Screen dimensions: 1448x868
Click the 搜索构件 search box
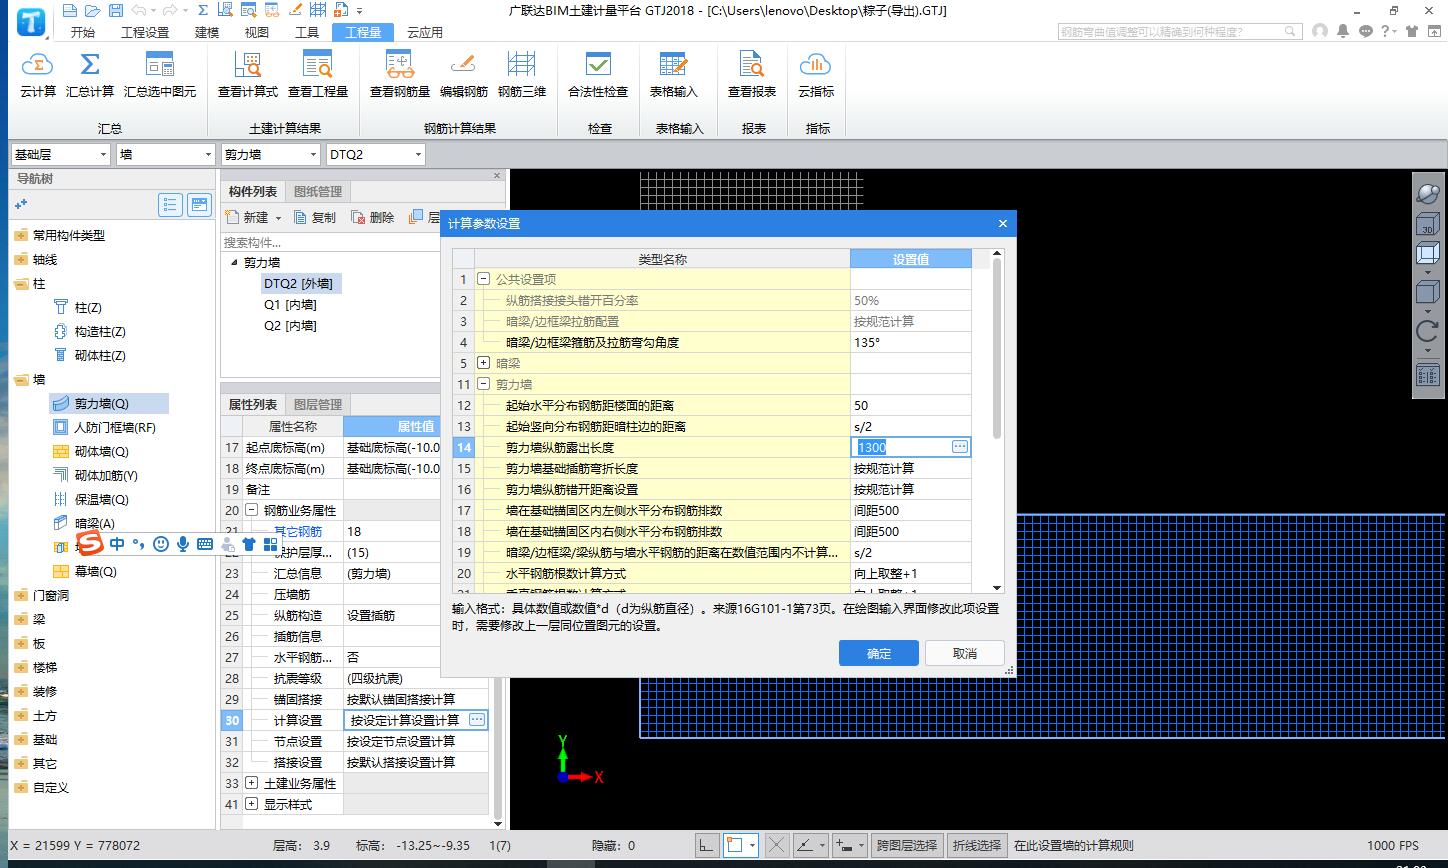click(330, 242)
